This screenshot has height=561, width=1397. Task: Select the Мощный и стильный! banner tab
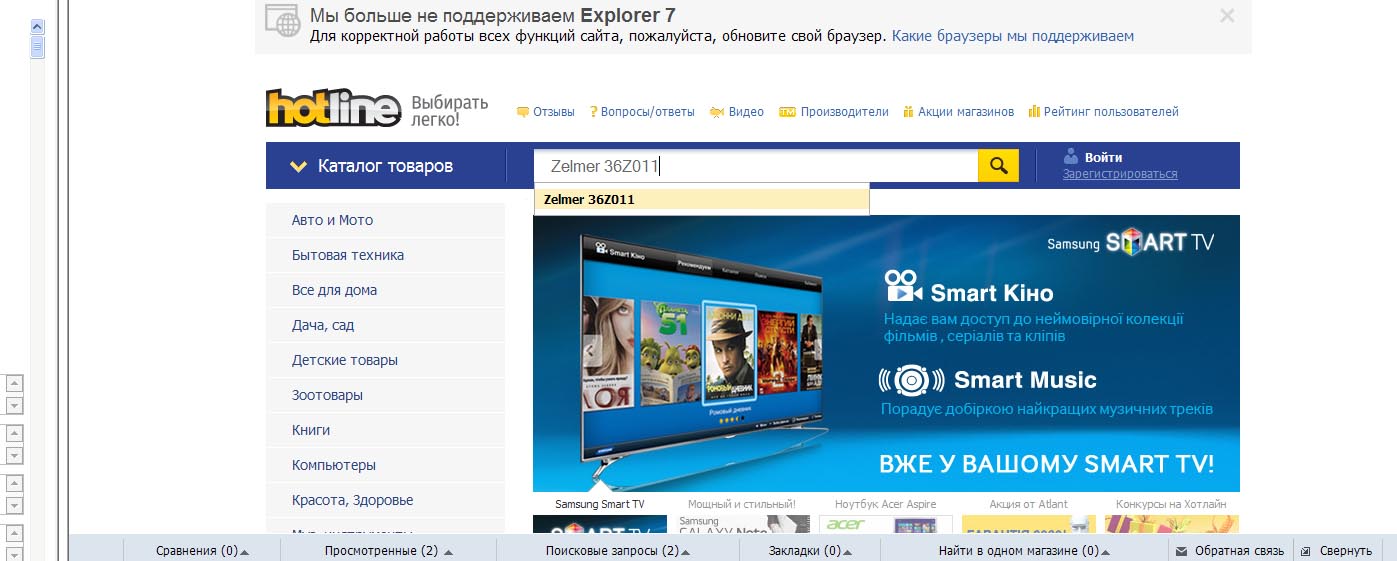coord(742,504)
